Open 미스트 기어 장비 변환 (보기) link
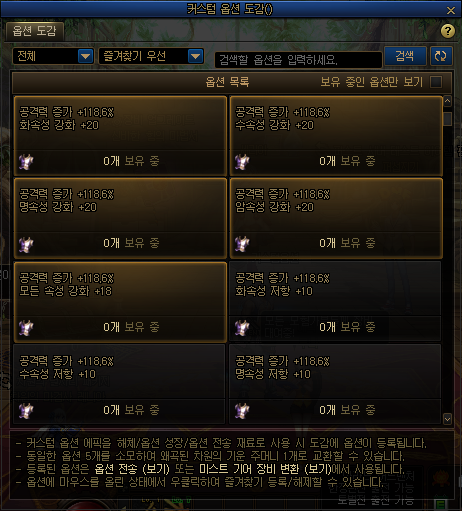 (265, 469)
